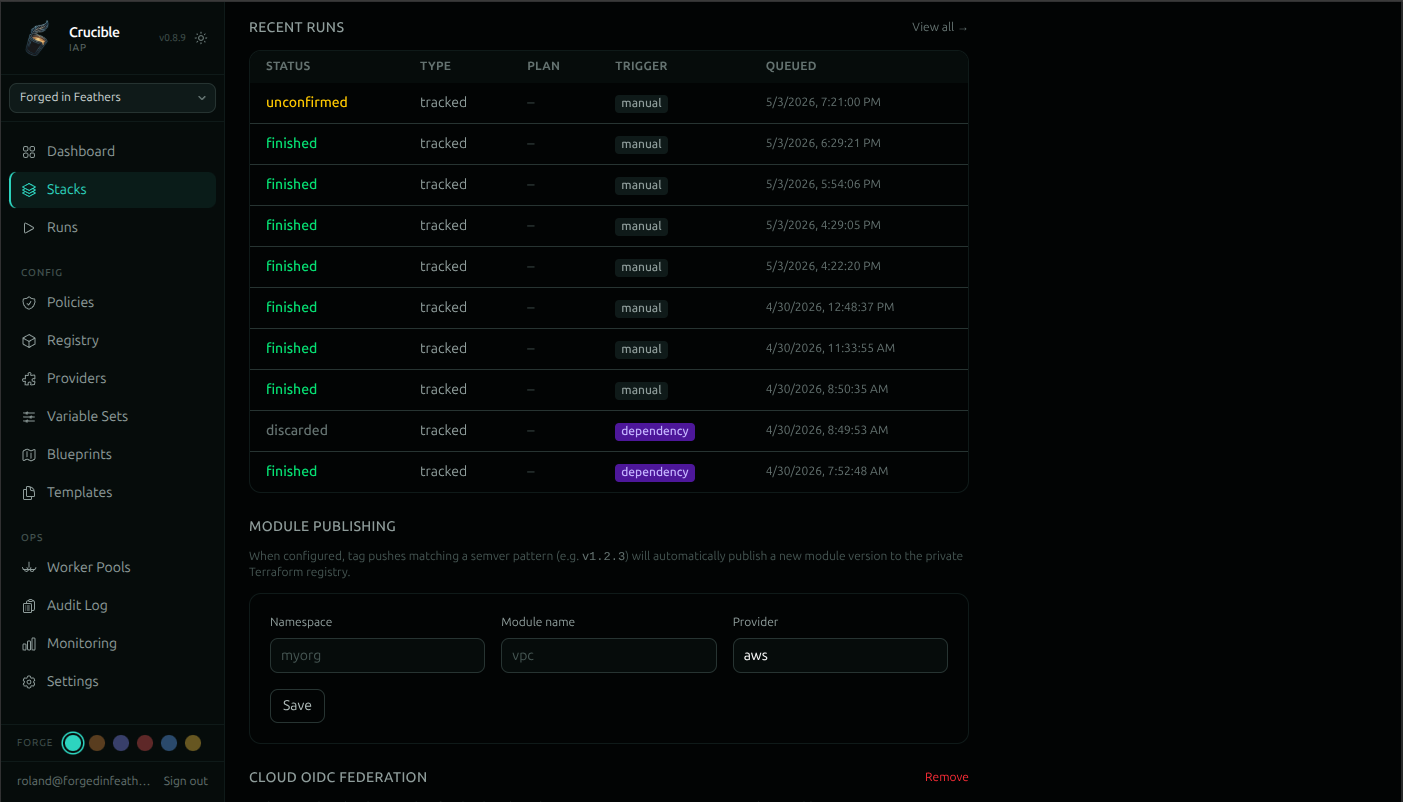Open the finished run queued 12:48:37 PM
This screenshot has height=802, width=1403.
(609, 308)
